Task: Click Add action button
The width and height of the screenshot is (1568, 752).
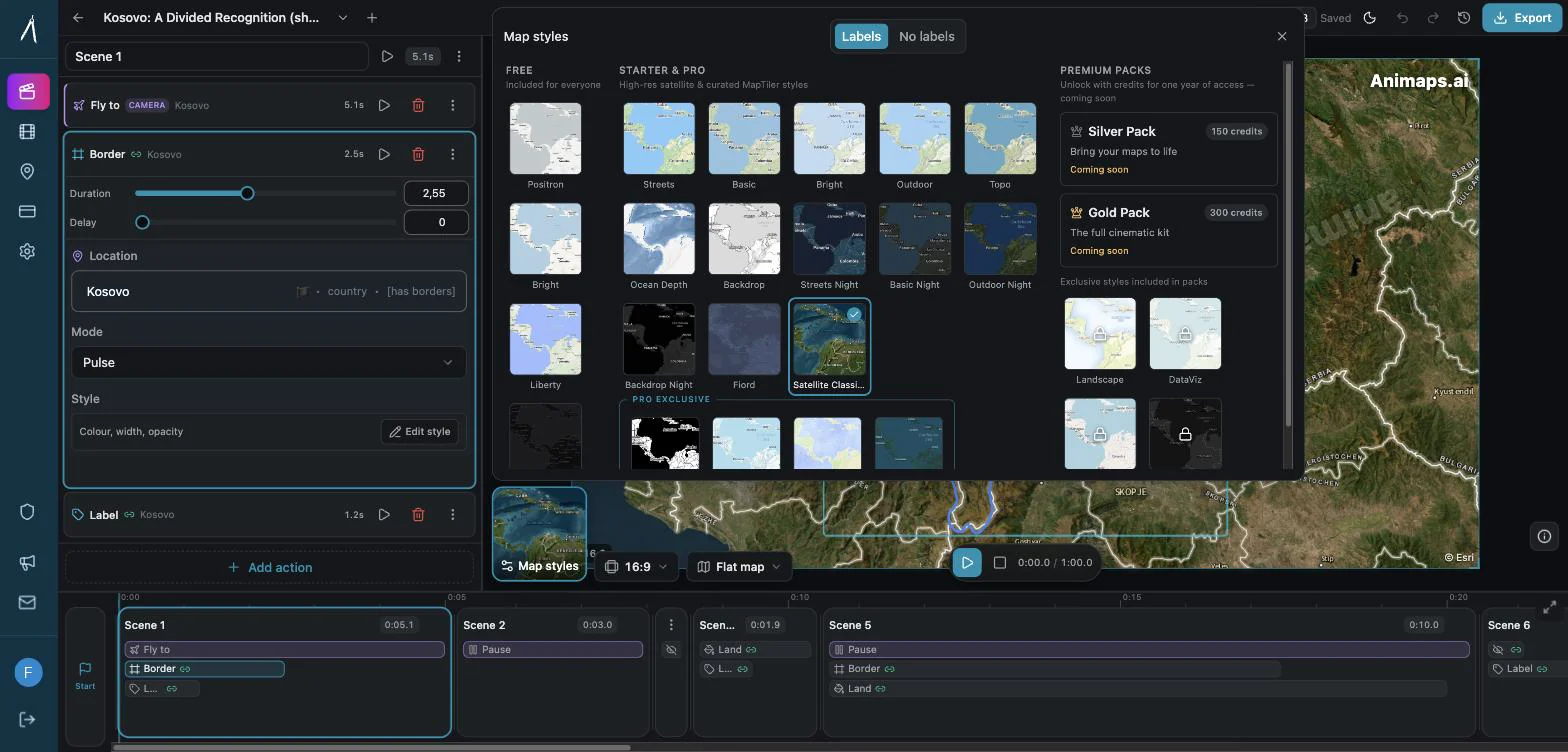Action: (x=269, y=567)
